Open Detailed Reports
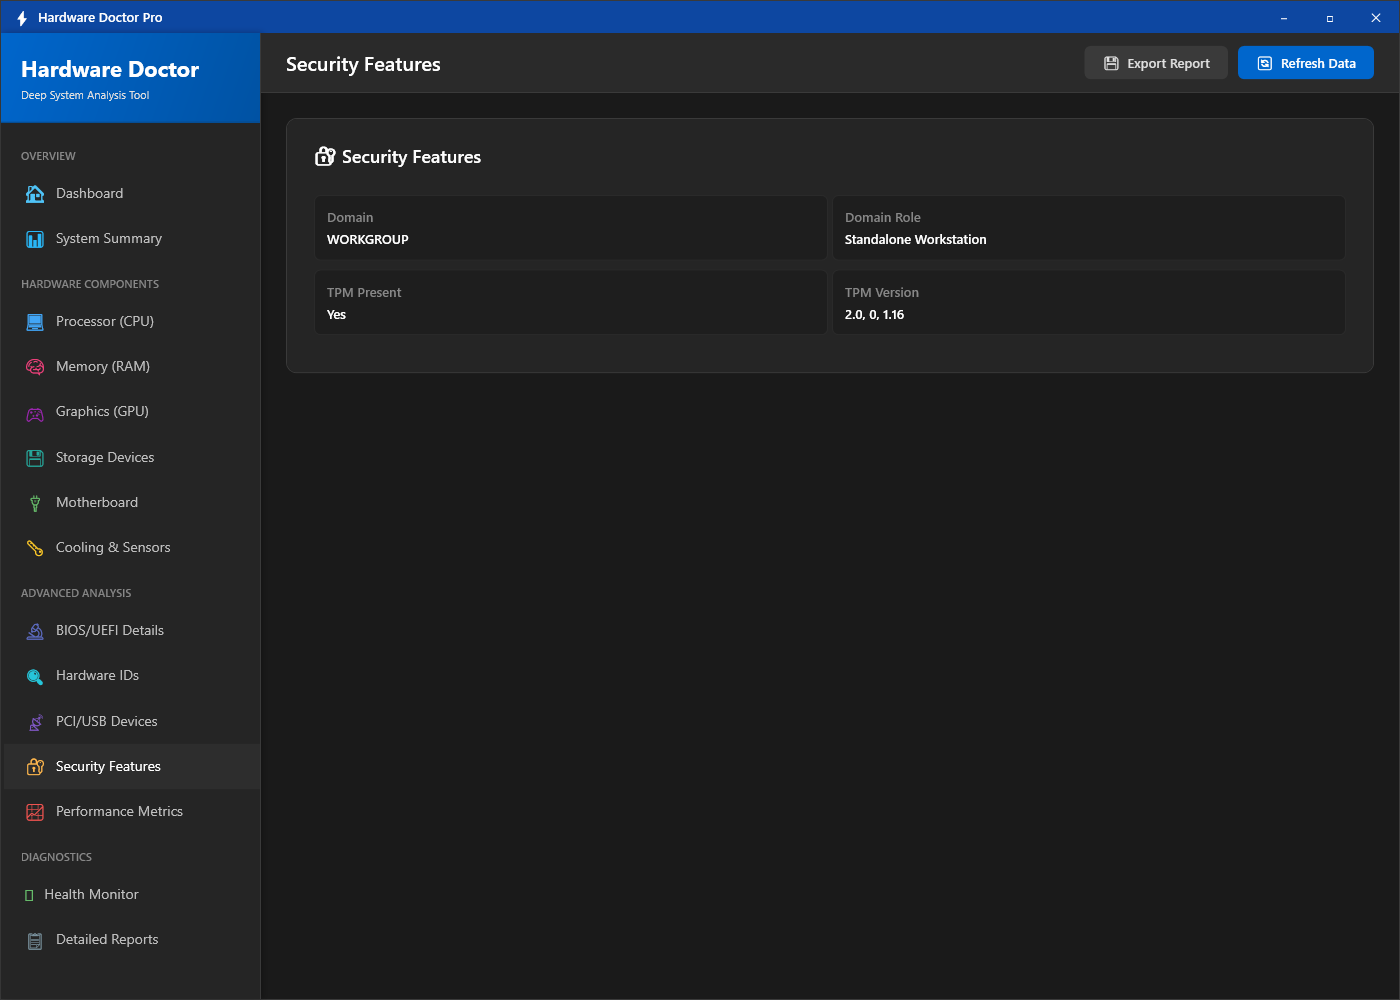The width and height of the screenshot is (1400, 1000). pyautogui.click(x=132, y=940)
